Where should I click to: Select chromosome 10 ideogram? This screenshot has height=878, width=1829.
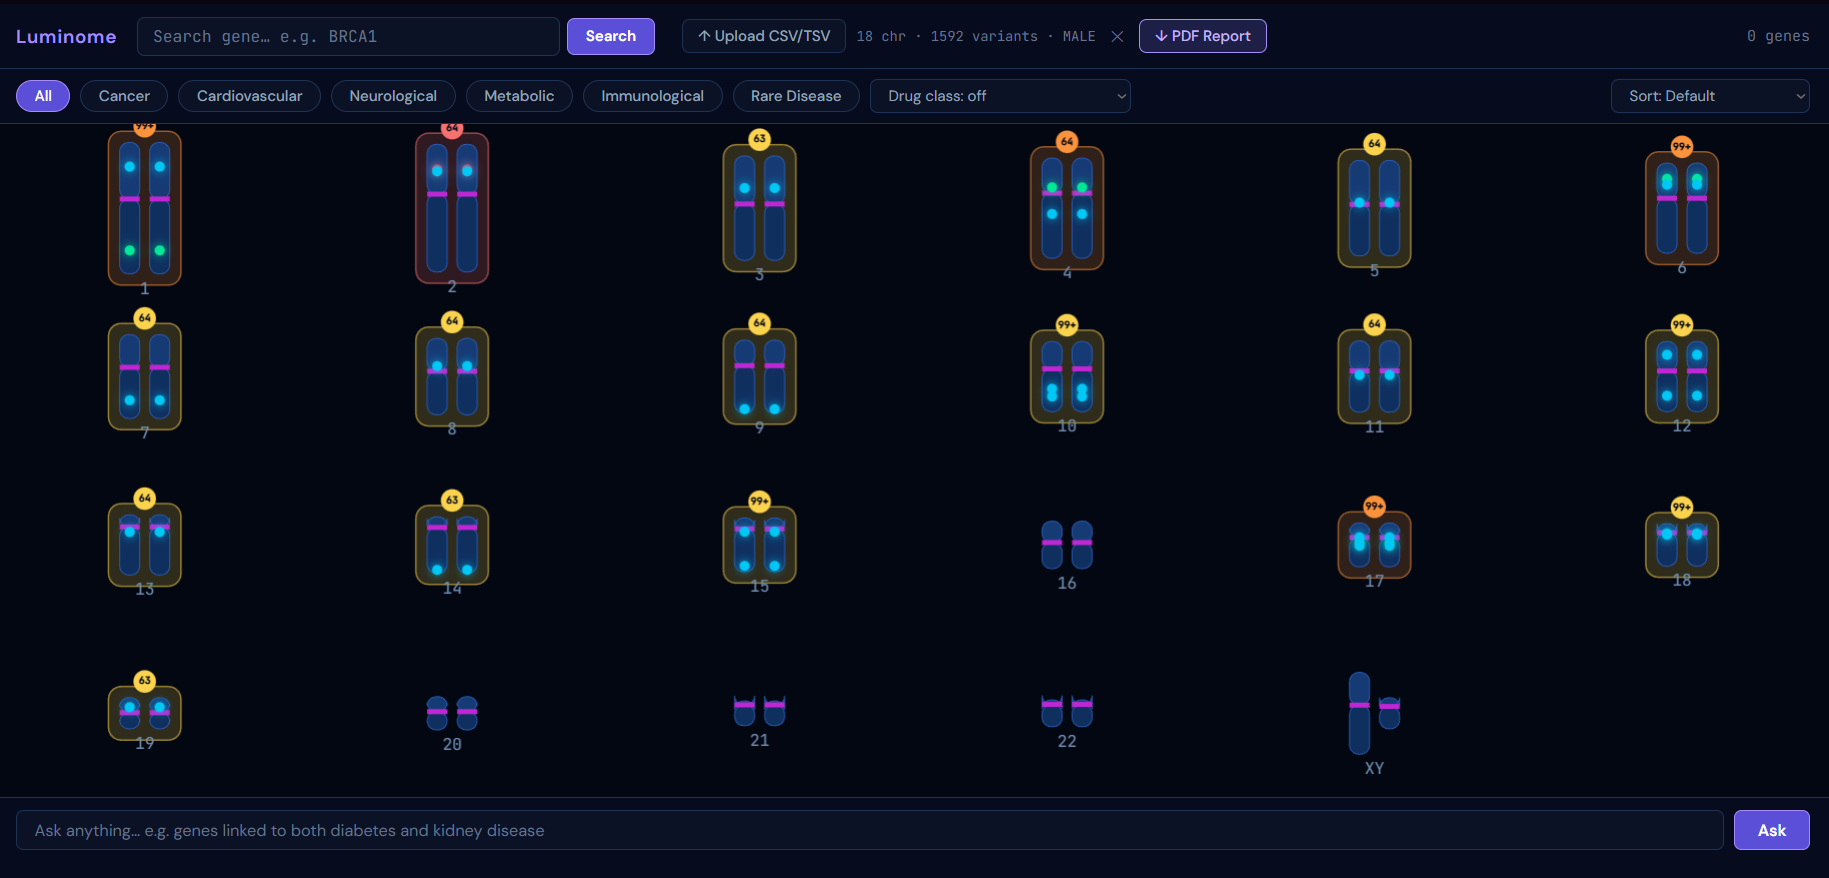click(x=1067, y=376)
